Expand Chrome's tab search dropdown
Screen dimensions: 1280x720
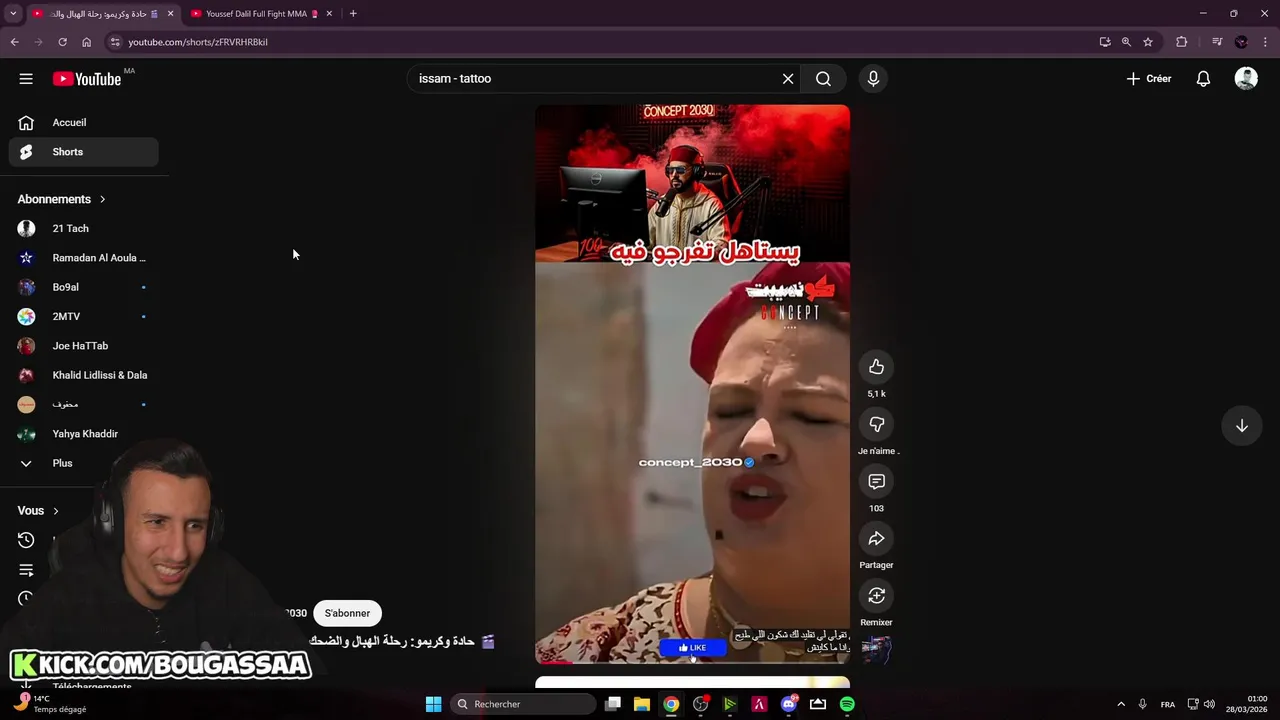point(13,14)
